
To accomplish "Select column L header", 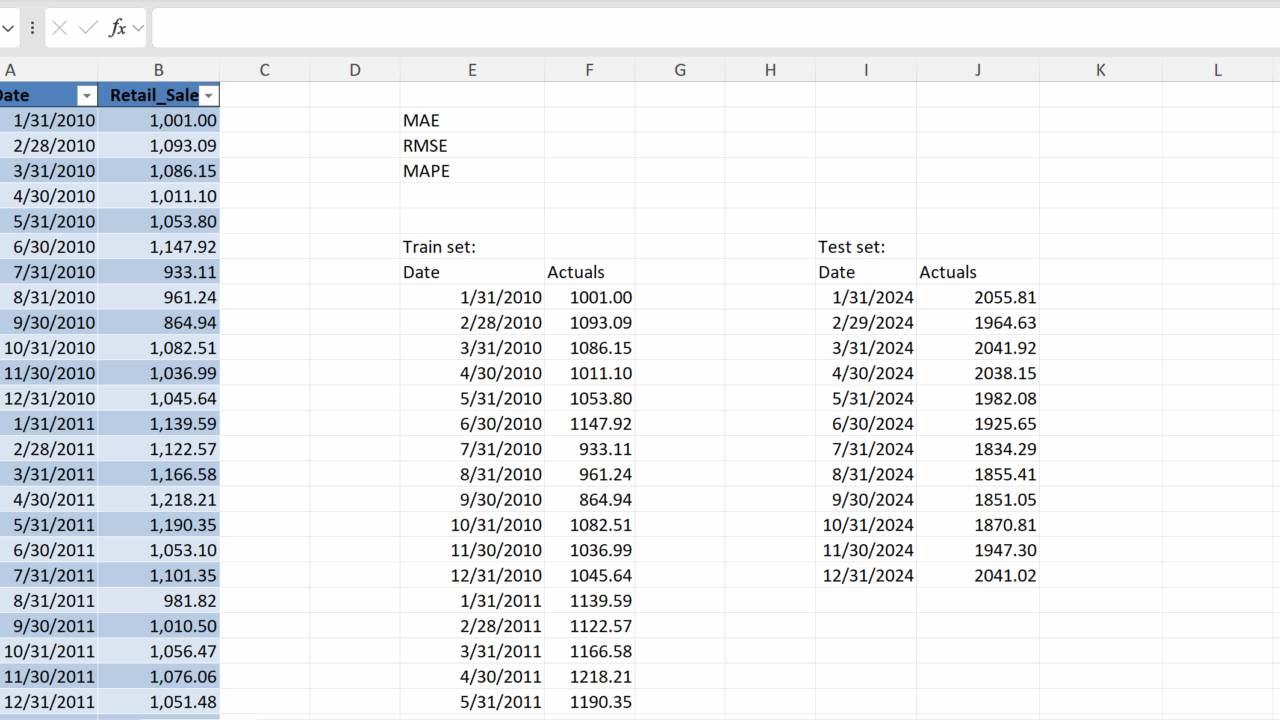I will coord(1217,70).
